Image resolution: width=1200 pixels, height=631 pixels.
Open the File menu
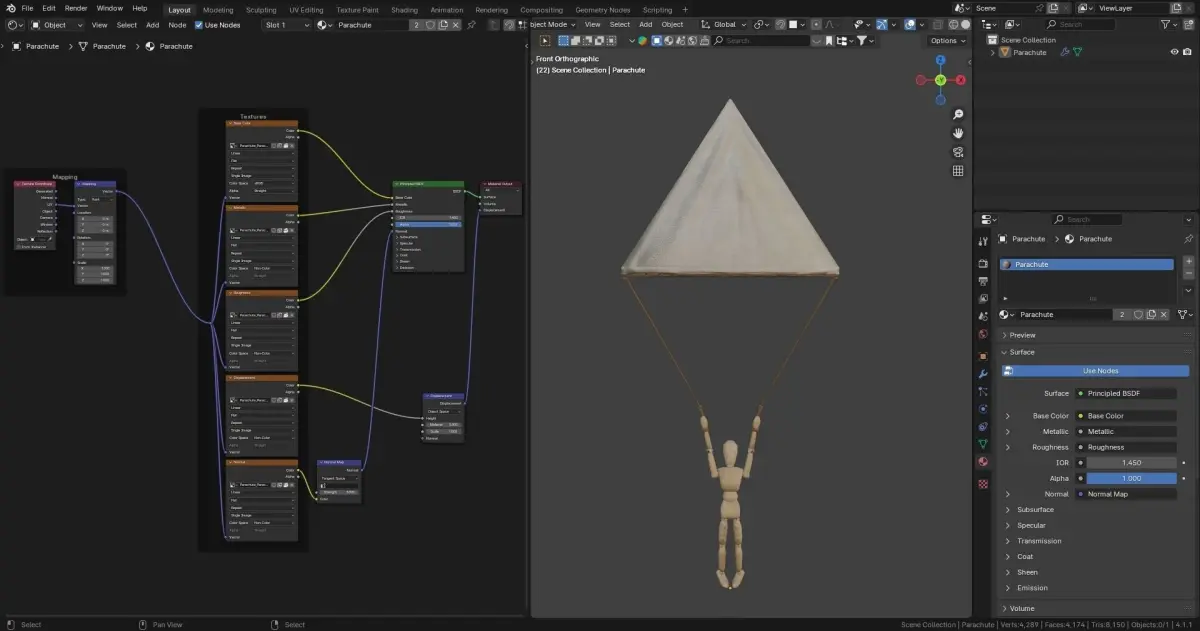point(27,8)
